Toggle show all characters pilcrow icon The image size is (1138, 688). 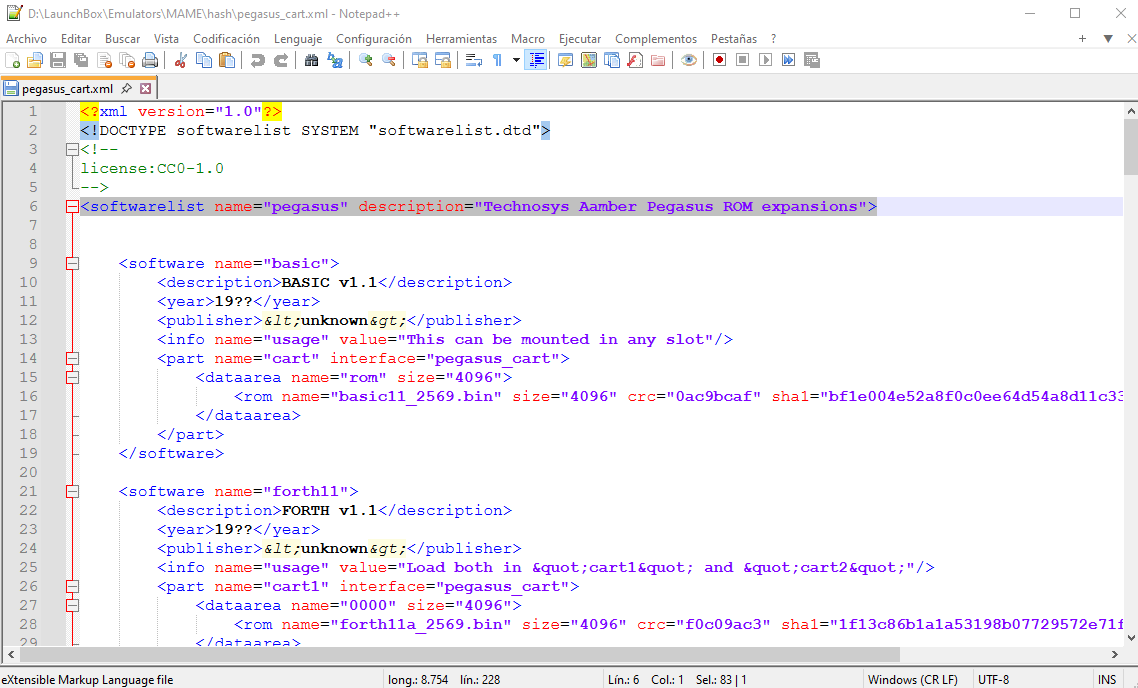click(x=497, y=60)
